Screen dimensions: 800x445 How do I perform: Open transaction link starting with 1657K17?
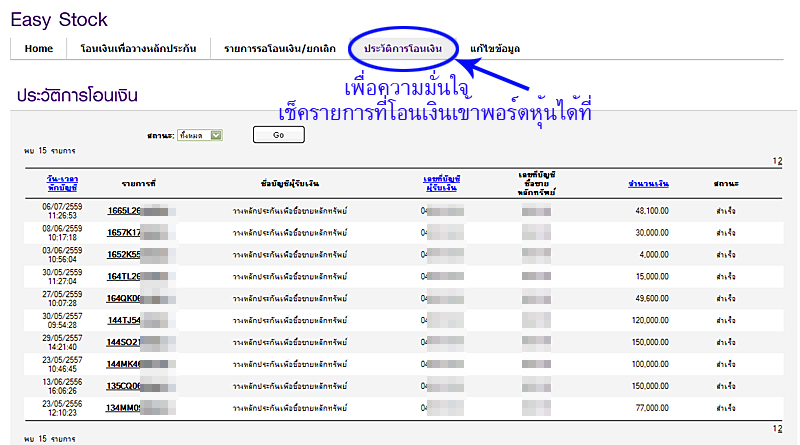[125, 232]
